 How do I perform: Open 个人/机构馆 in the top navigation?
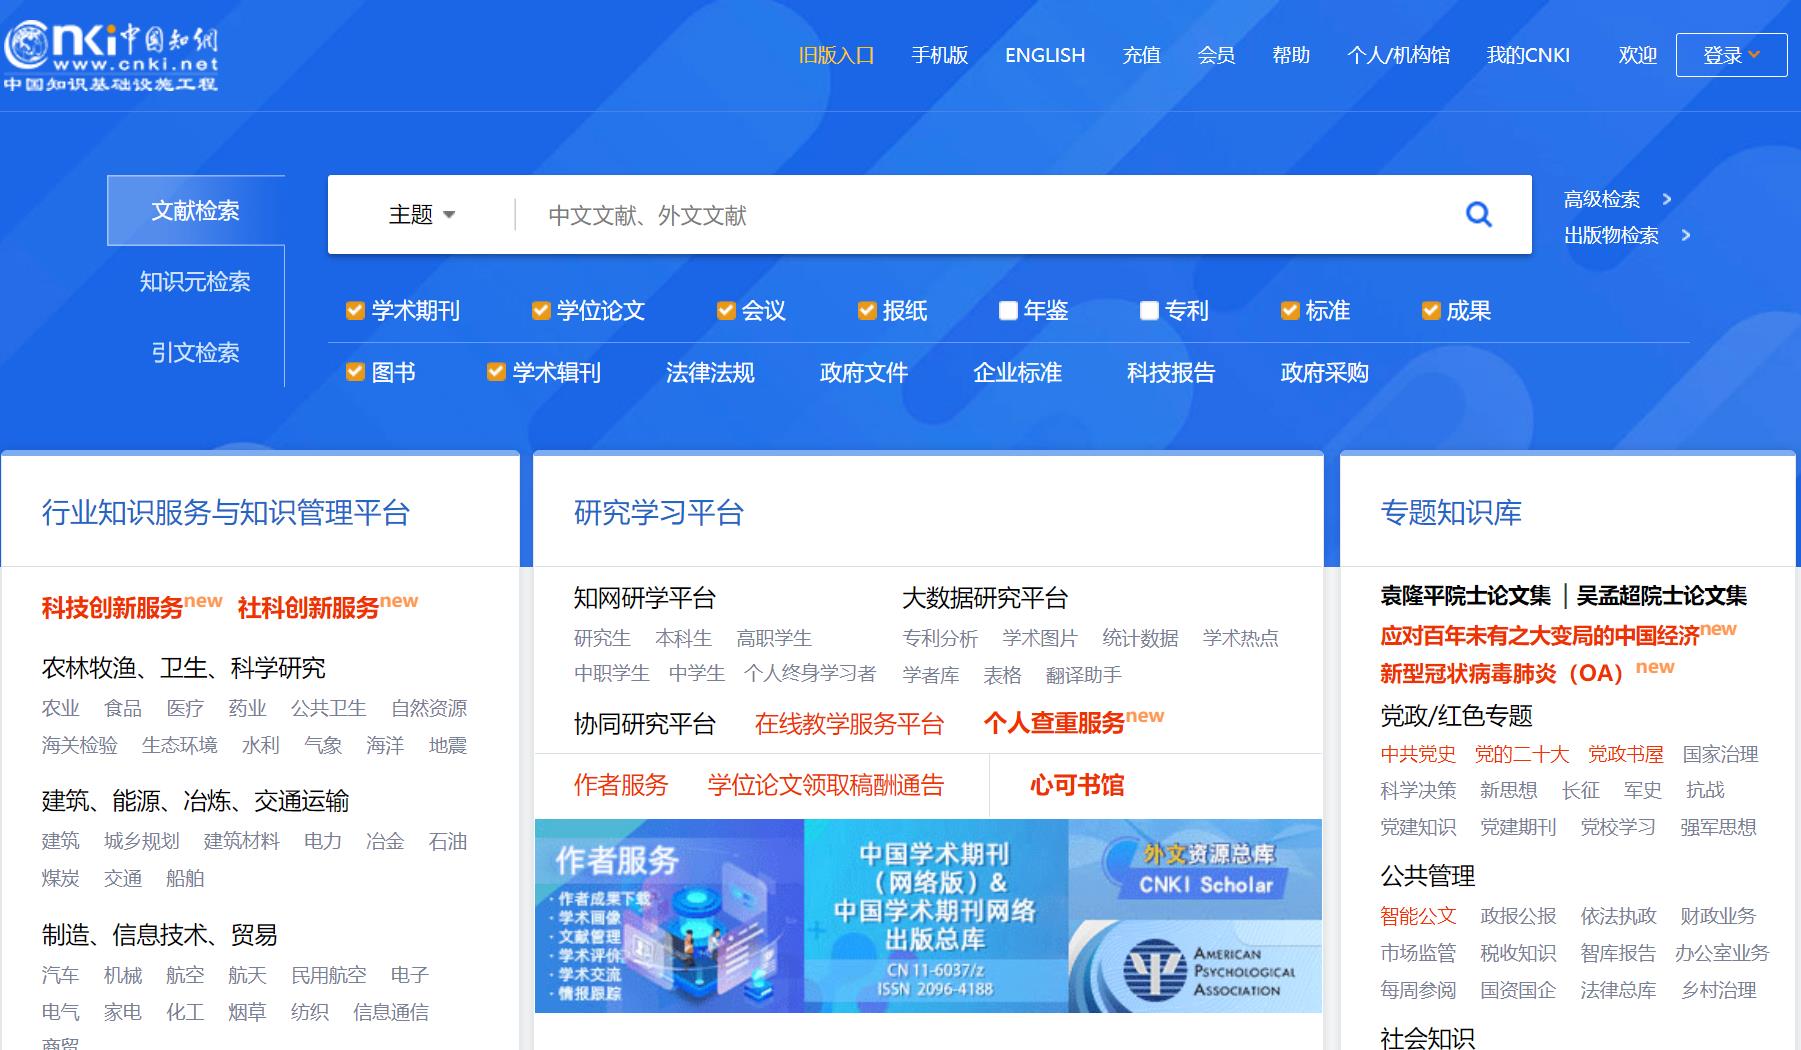[1398, 55]
